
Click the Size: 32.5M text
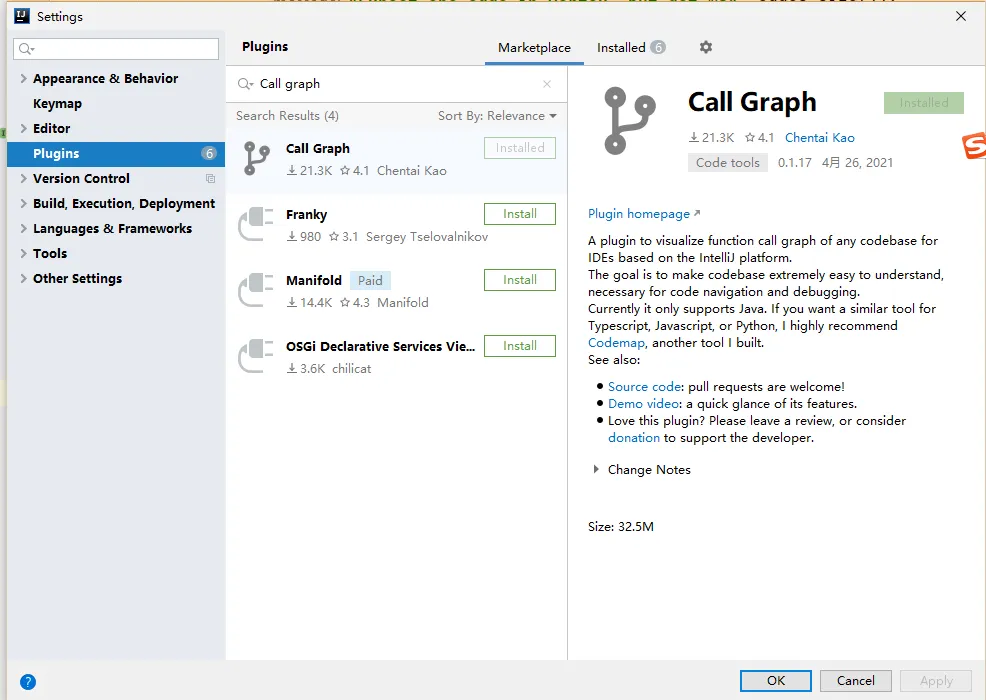621,526
